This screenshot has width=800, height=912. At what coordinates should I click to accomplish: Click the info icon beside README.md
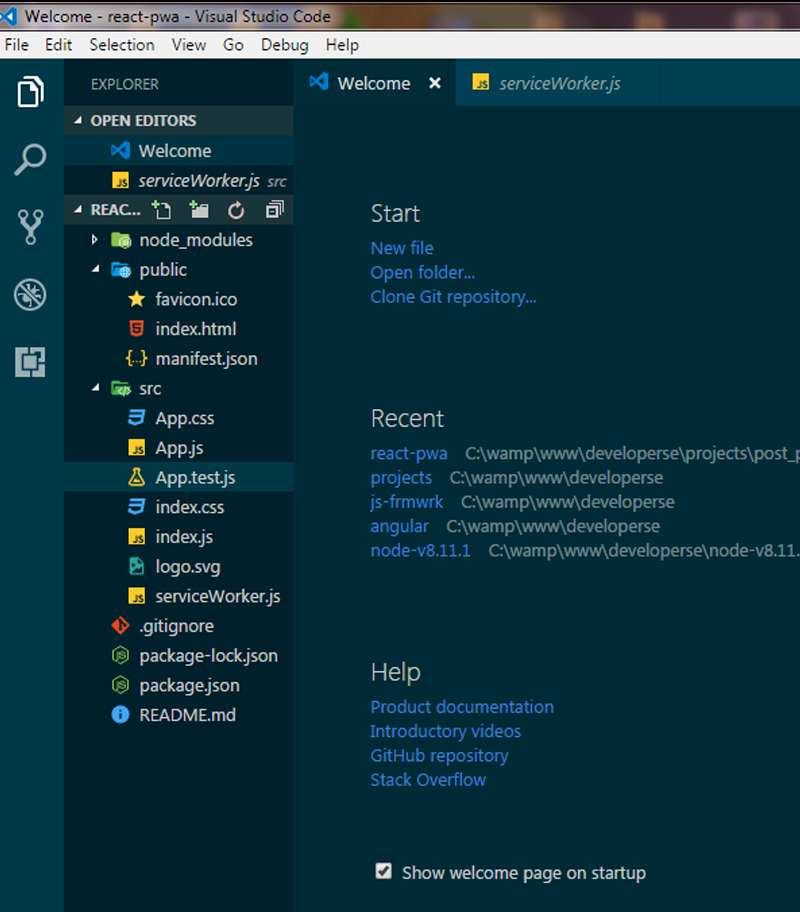point(120,714)
